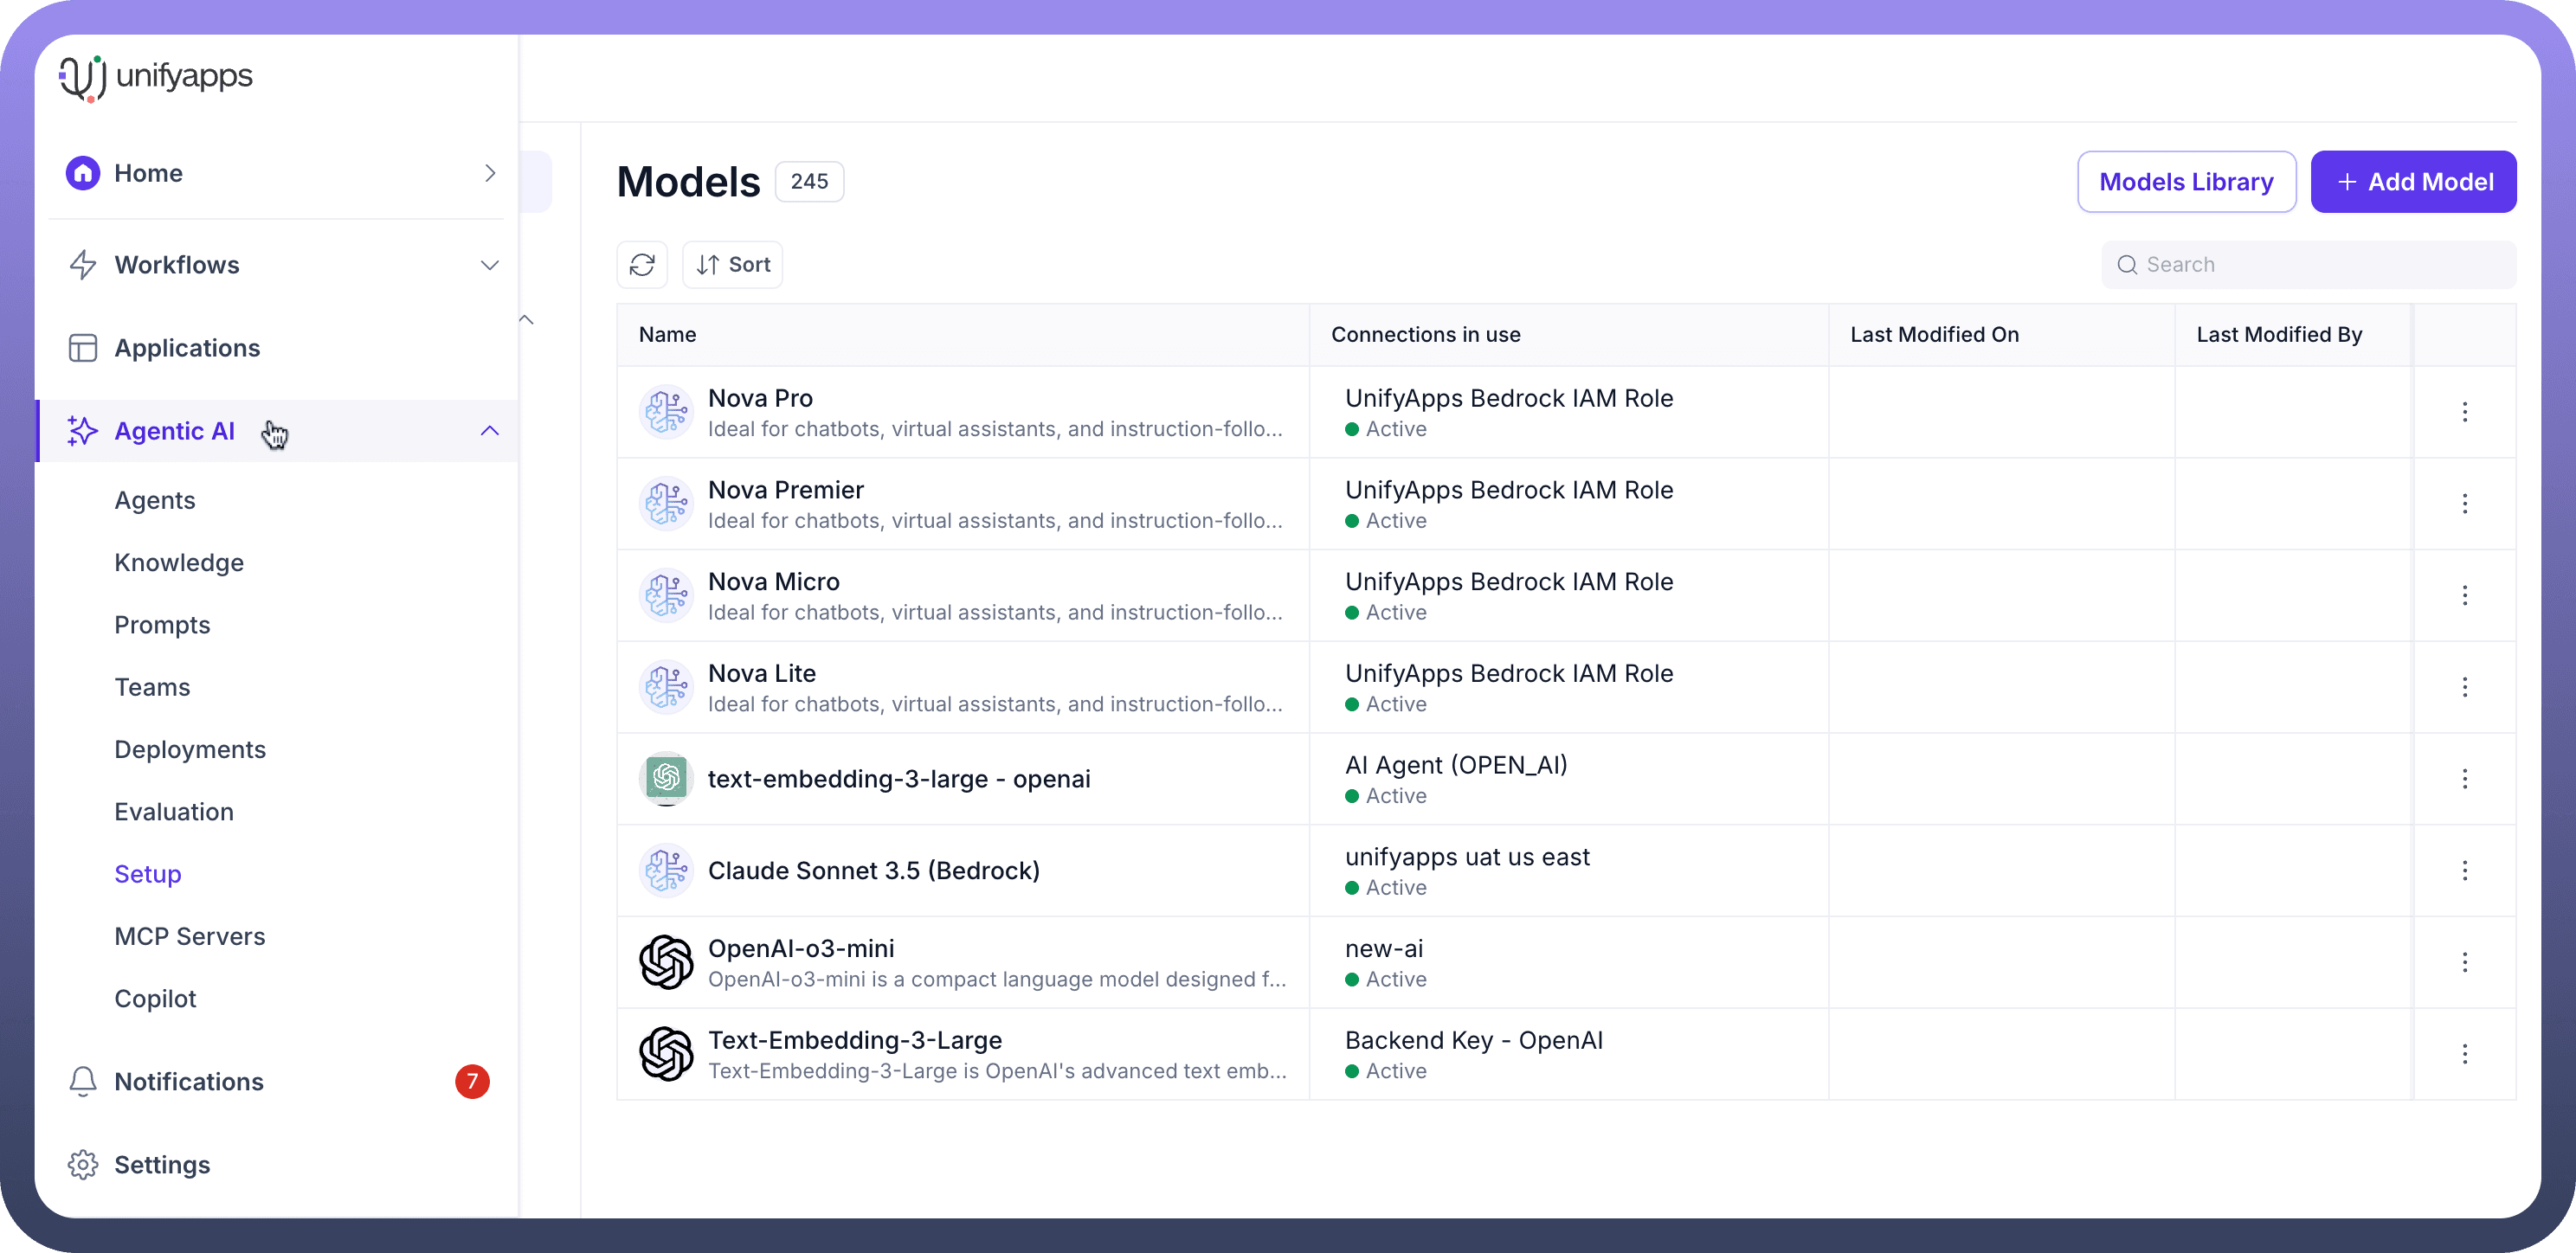Open the Agents submenu item
Viewport: 2576px width, 1253px height.
tap(155, 500)
